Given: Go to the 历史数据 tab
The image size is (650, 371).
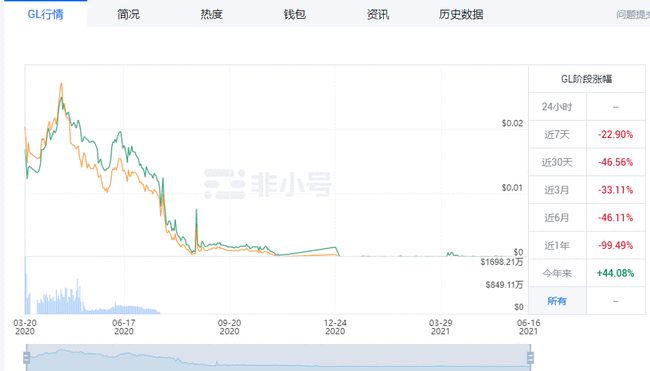Looking at the screenshot, I should 461,15.
